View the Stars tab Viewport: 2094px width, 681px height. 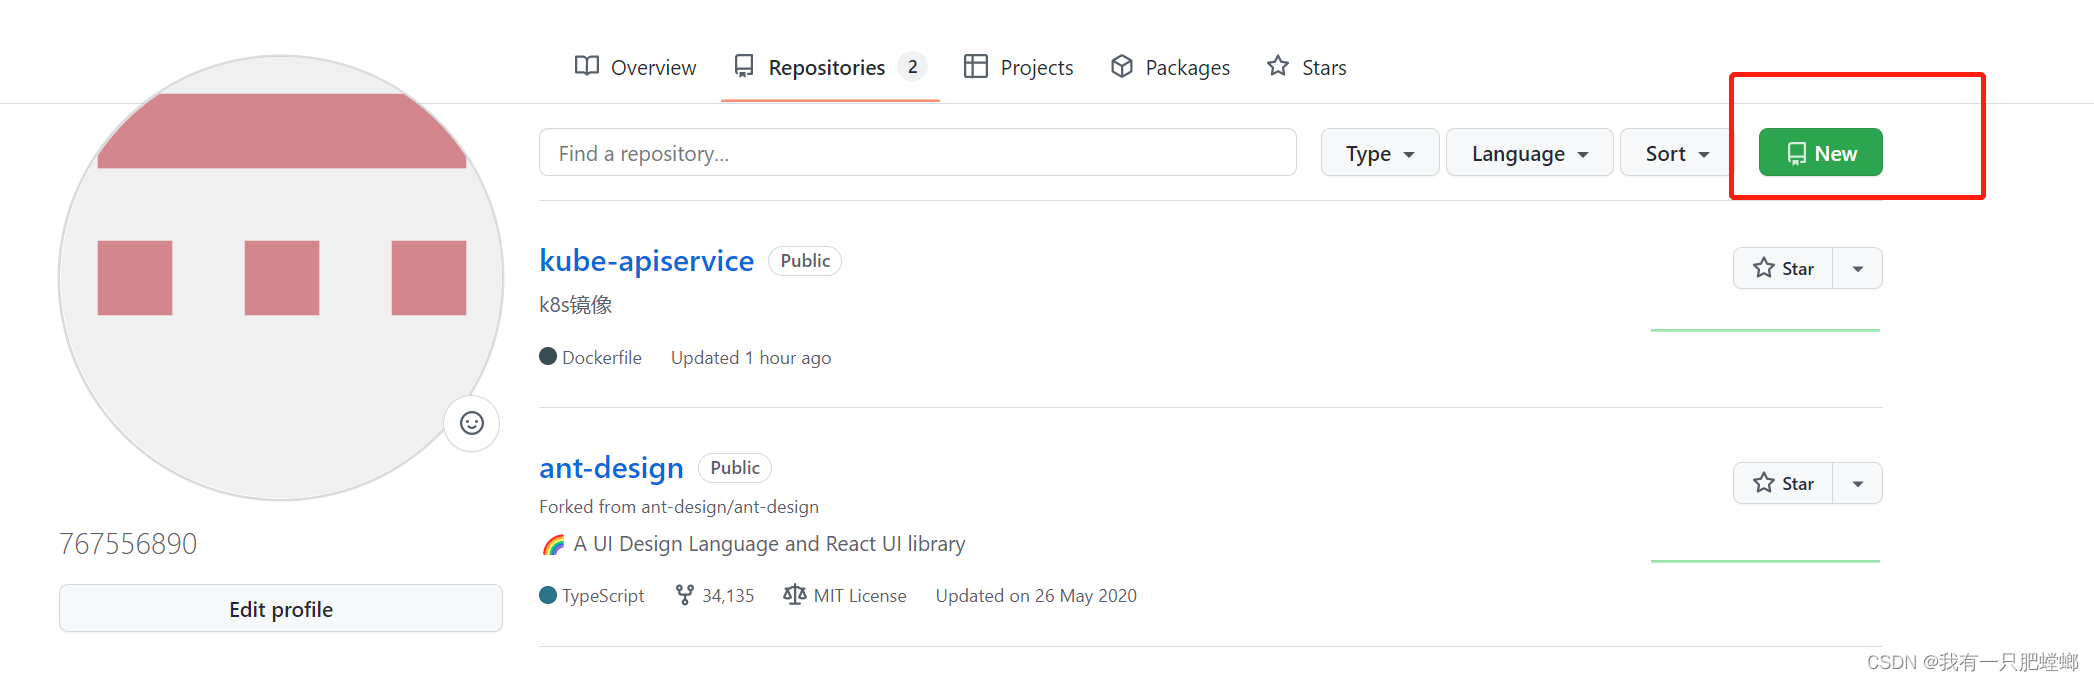click(1306, 67)
